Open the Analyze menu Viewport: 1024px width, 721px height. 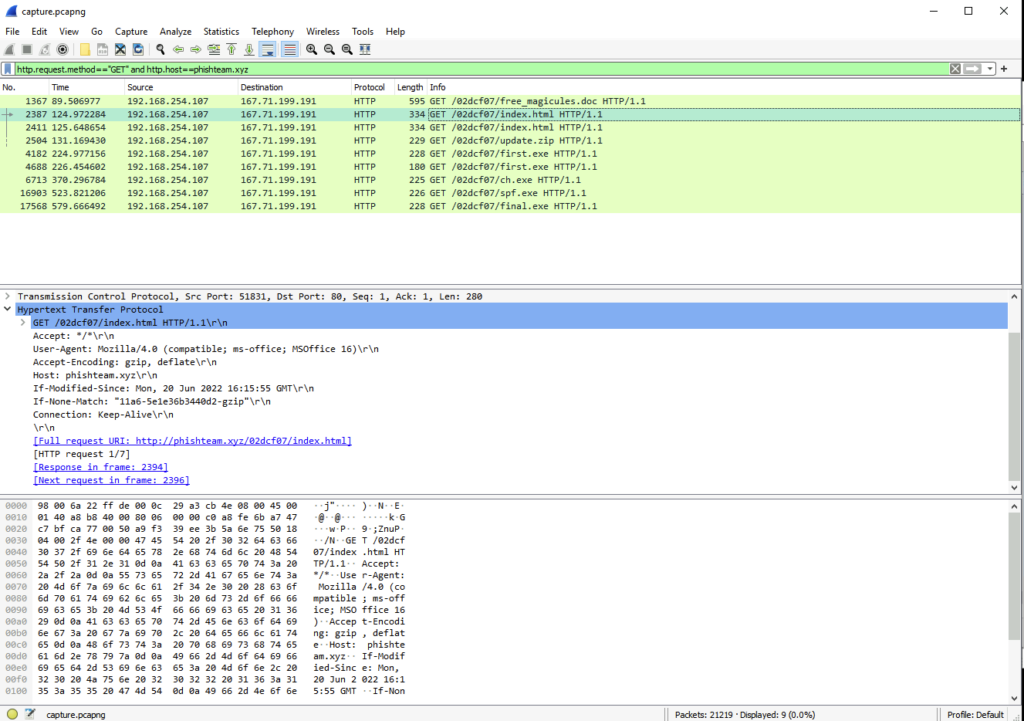[x=176, y=31]
